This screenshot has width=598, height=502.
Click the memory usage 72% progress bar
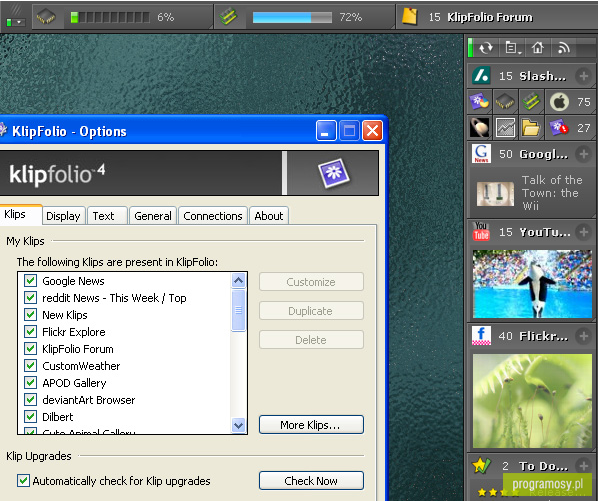point(292,17)
